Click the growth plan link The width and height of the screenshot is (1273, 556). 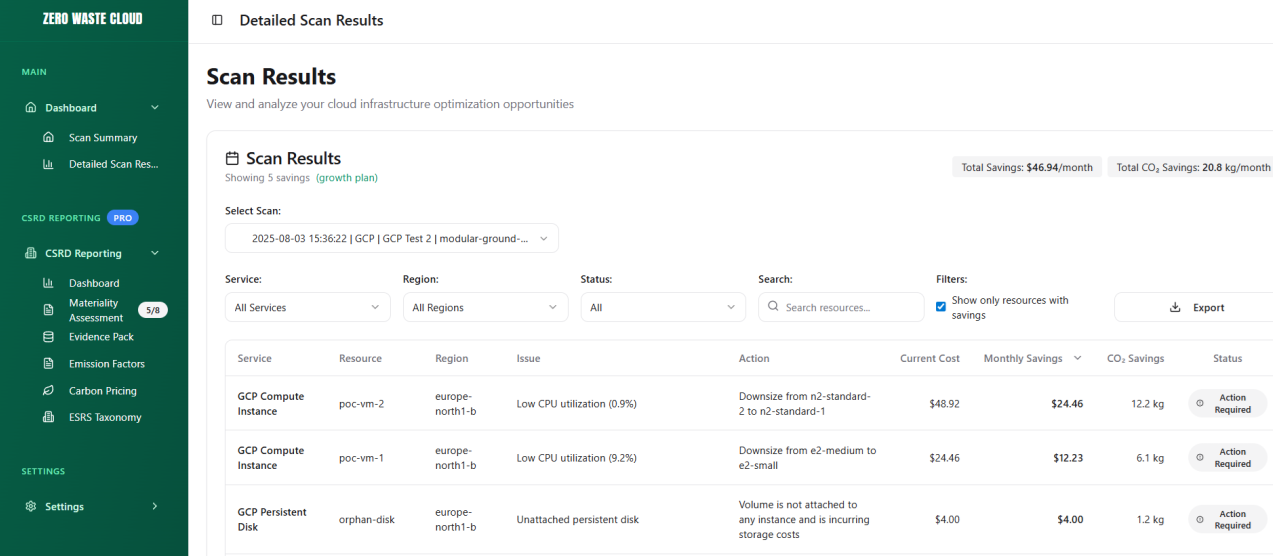347,178
